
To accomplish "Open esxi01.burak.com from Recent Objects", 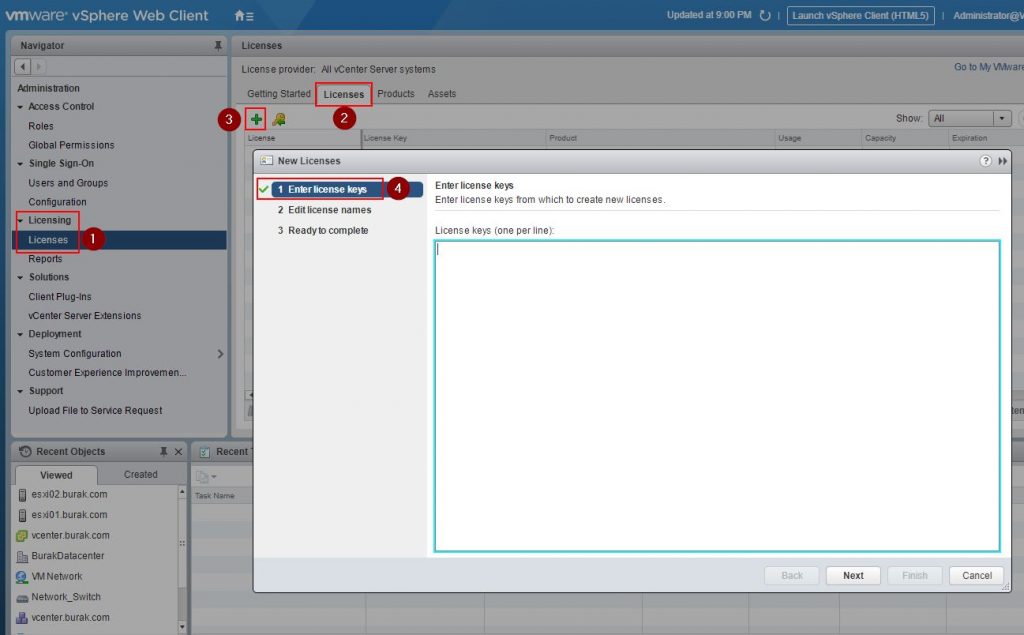I will click(x=69, y=515).
